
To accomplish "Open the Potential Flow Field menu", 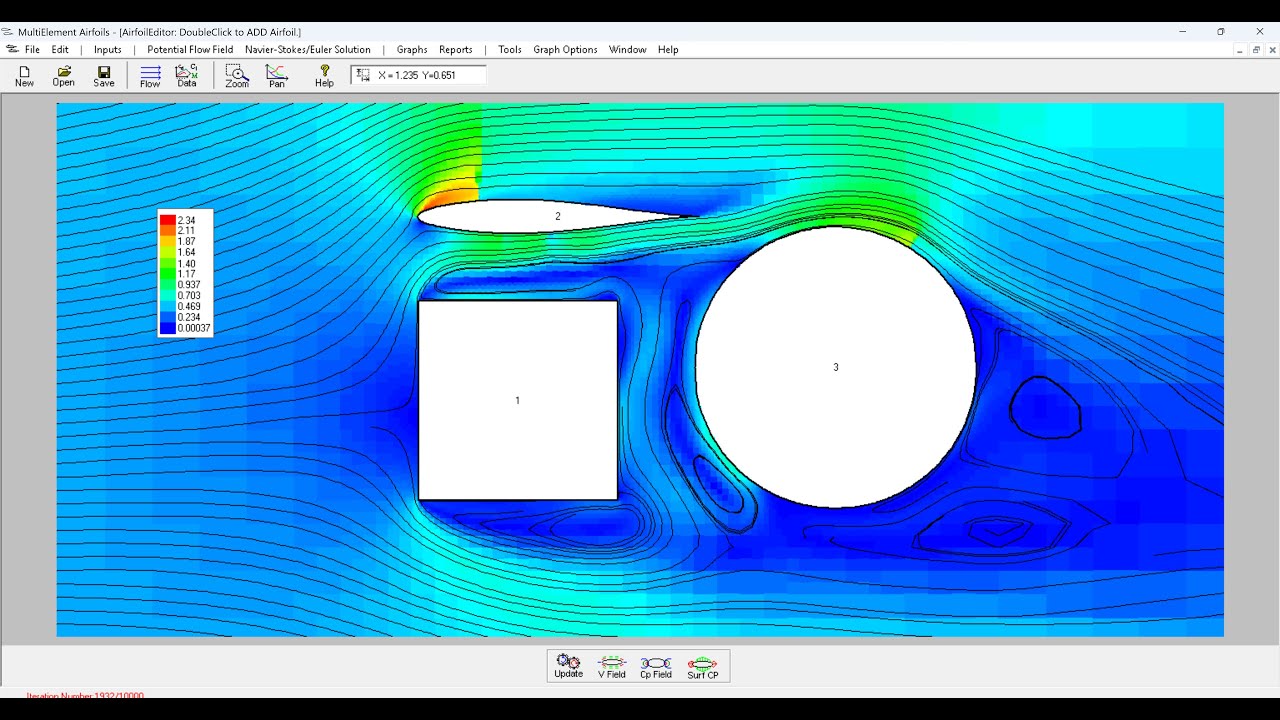I will pos(190,49).
